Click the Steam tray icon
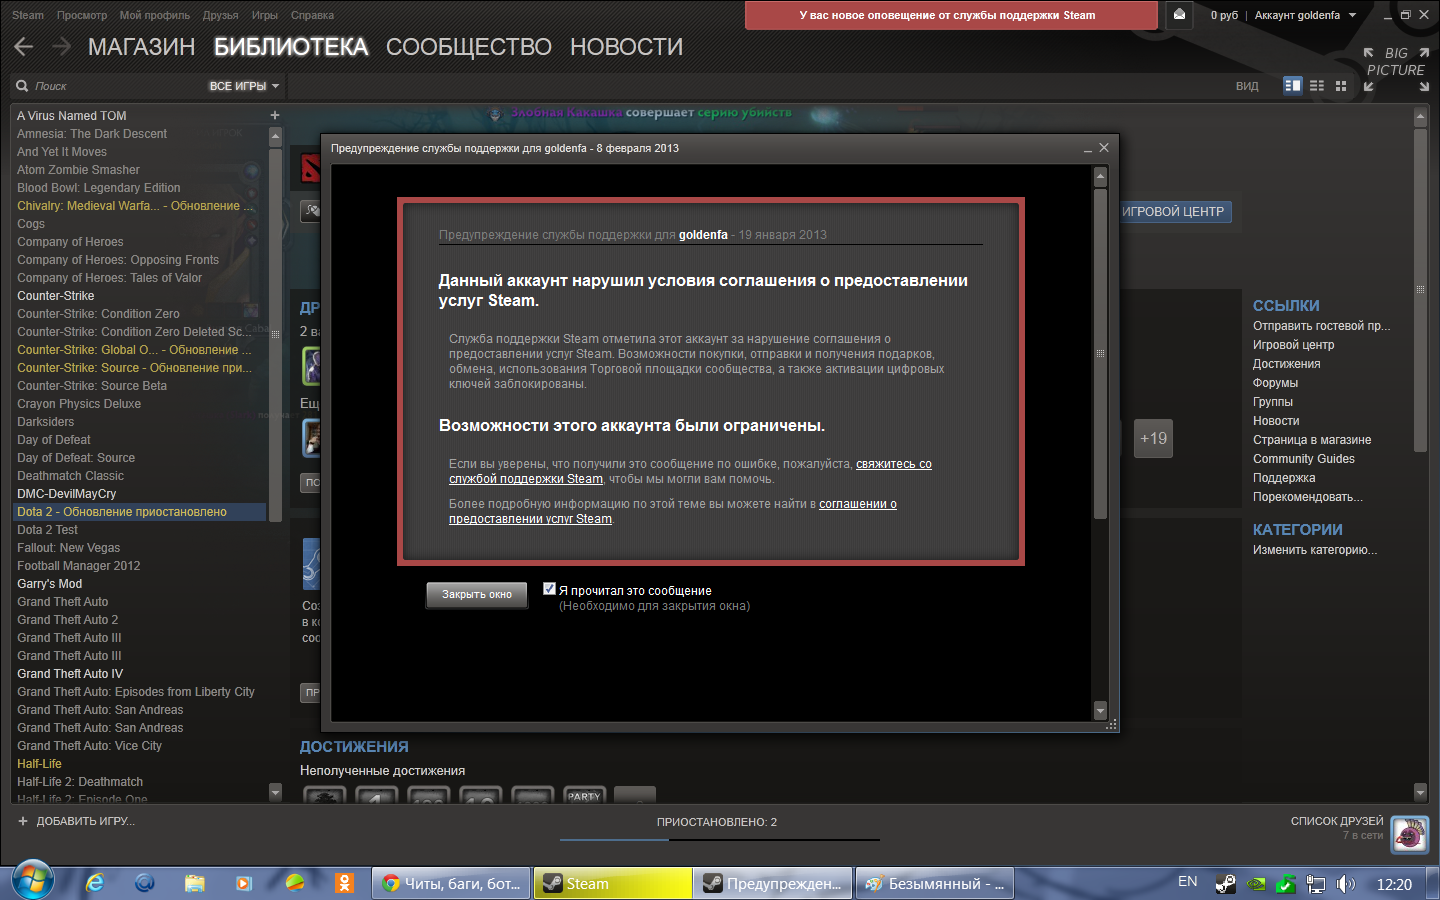Image resolution: width=1440 pixels, height=900 pixels. point(1225,884)
